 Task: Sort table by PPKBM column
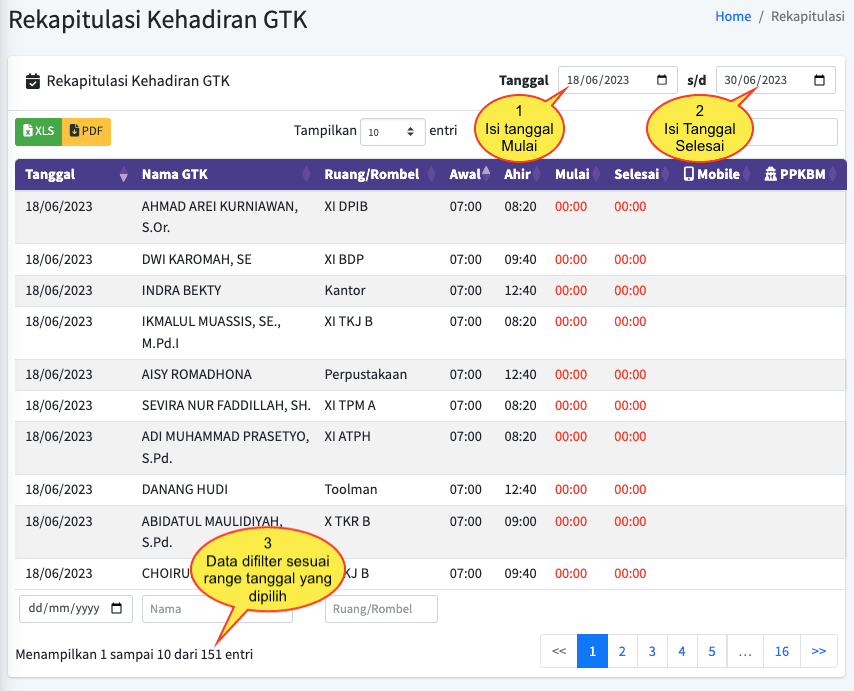tap(799, 174)
